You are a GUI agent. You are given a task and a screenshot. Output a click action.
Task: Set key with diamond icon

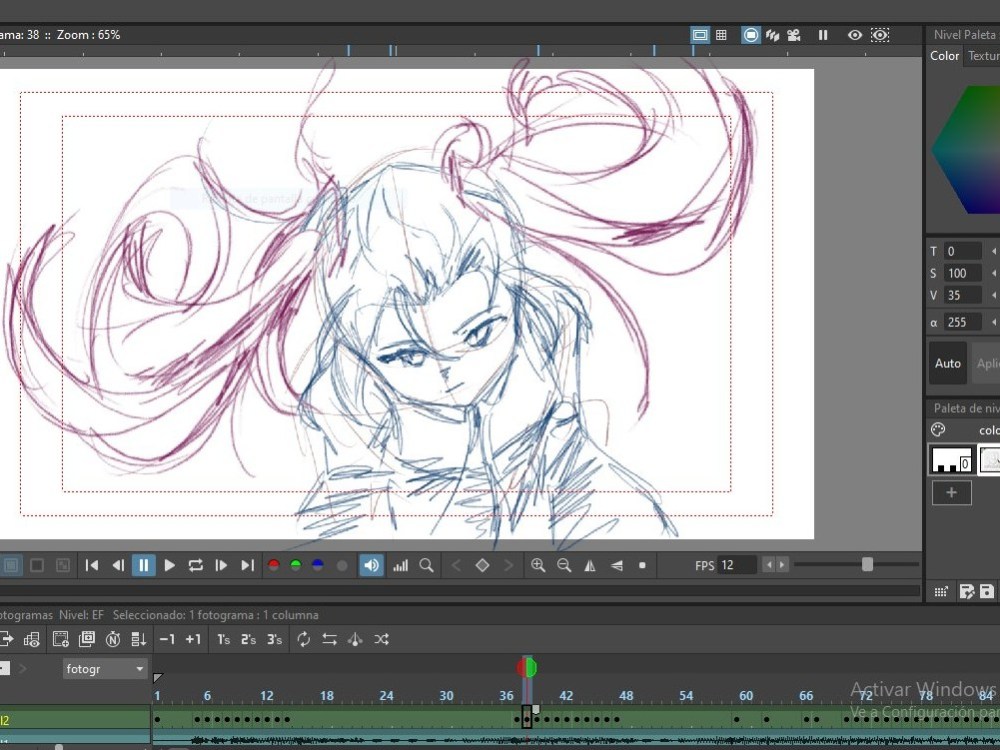coord(482,565)
